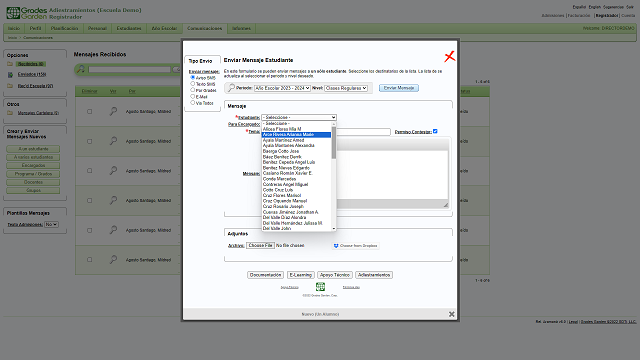Click the magnifier icon next to Período

point(231,88)
